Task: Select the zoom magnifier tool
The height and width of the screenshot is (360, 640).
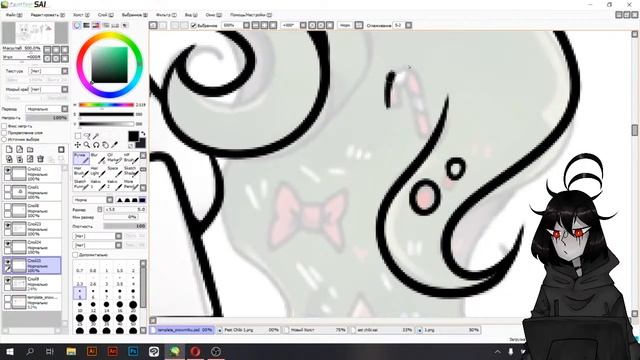Action: point(87,144)
